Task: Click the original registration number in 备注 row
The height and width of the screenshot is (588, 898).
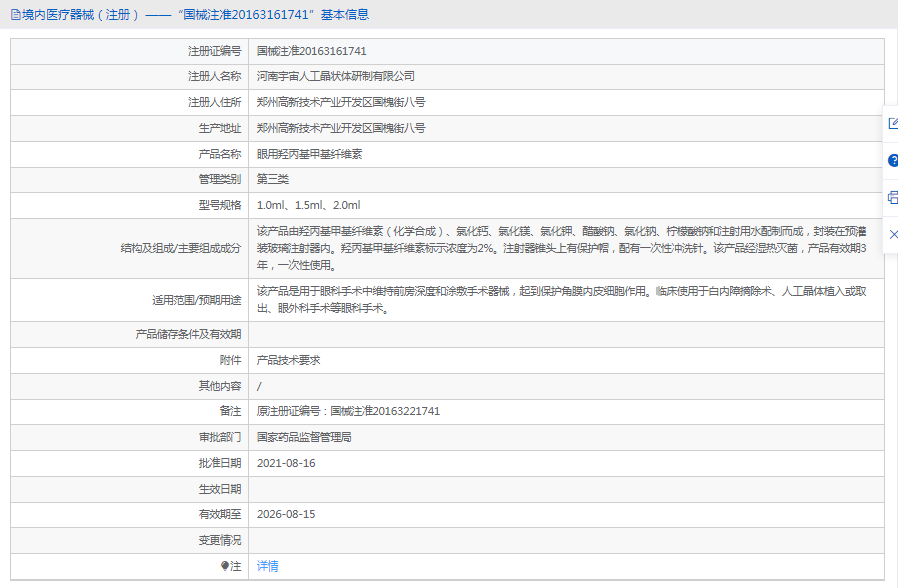Action: pos(348,411)
